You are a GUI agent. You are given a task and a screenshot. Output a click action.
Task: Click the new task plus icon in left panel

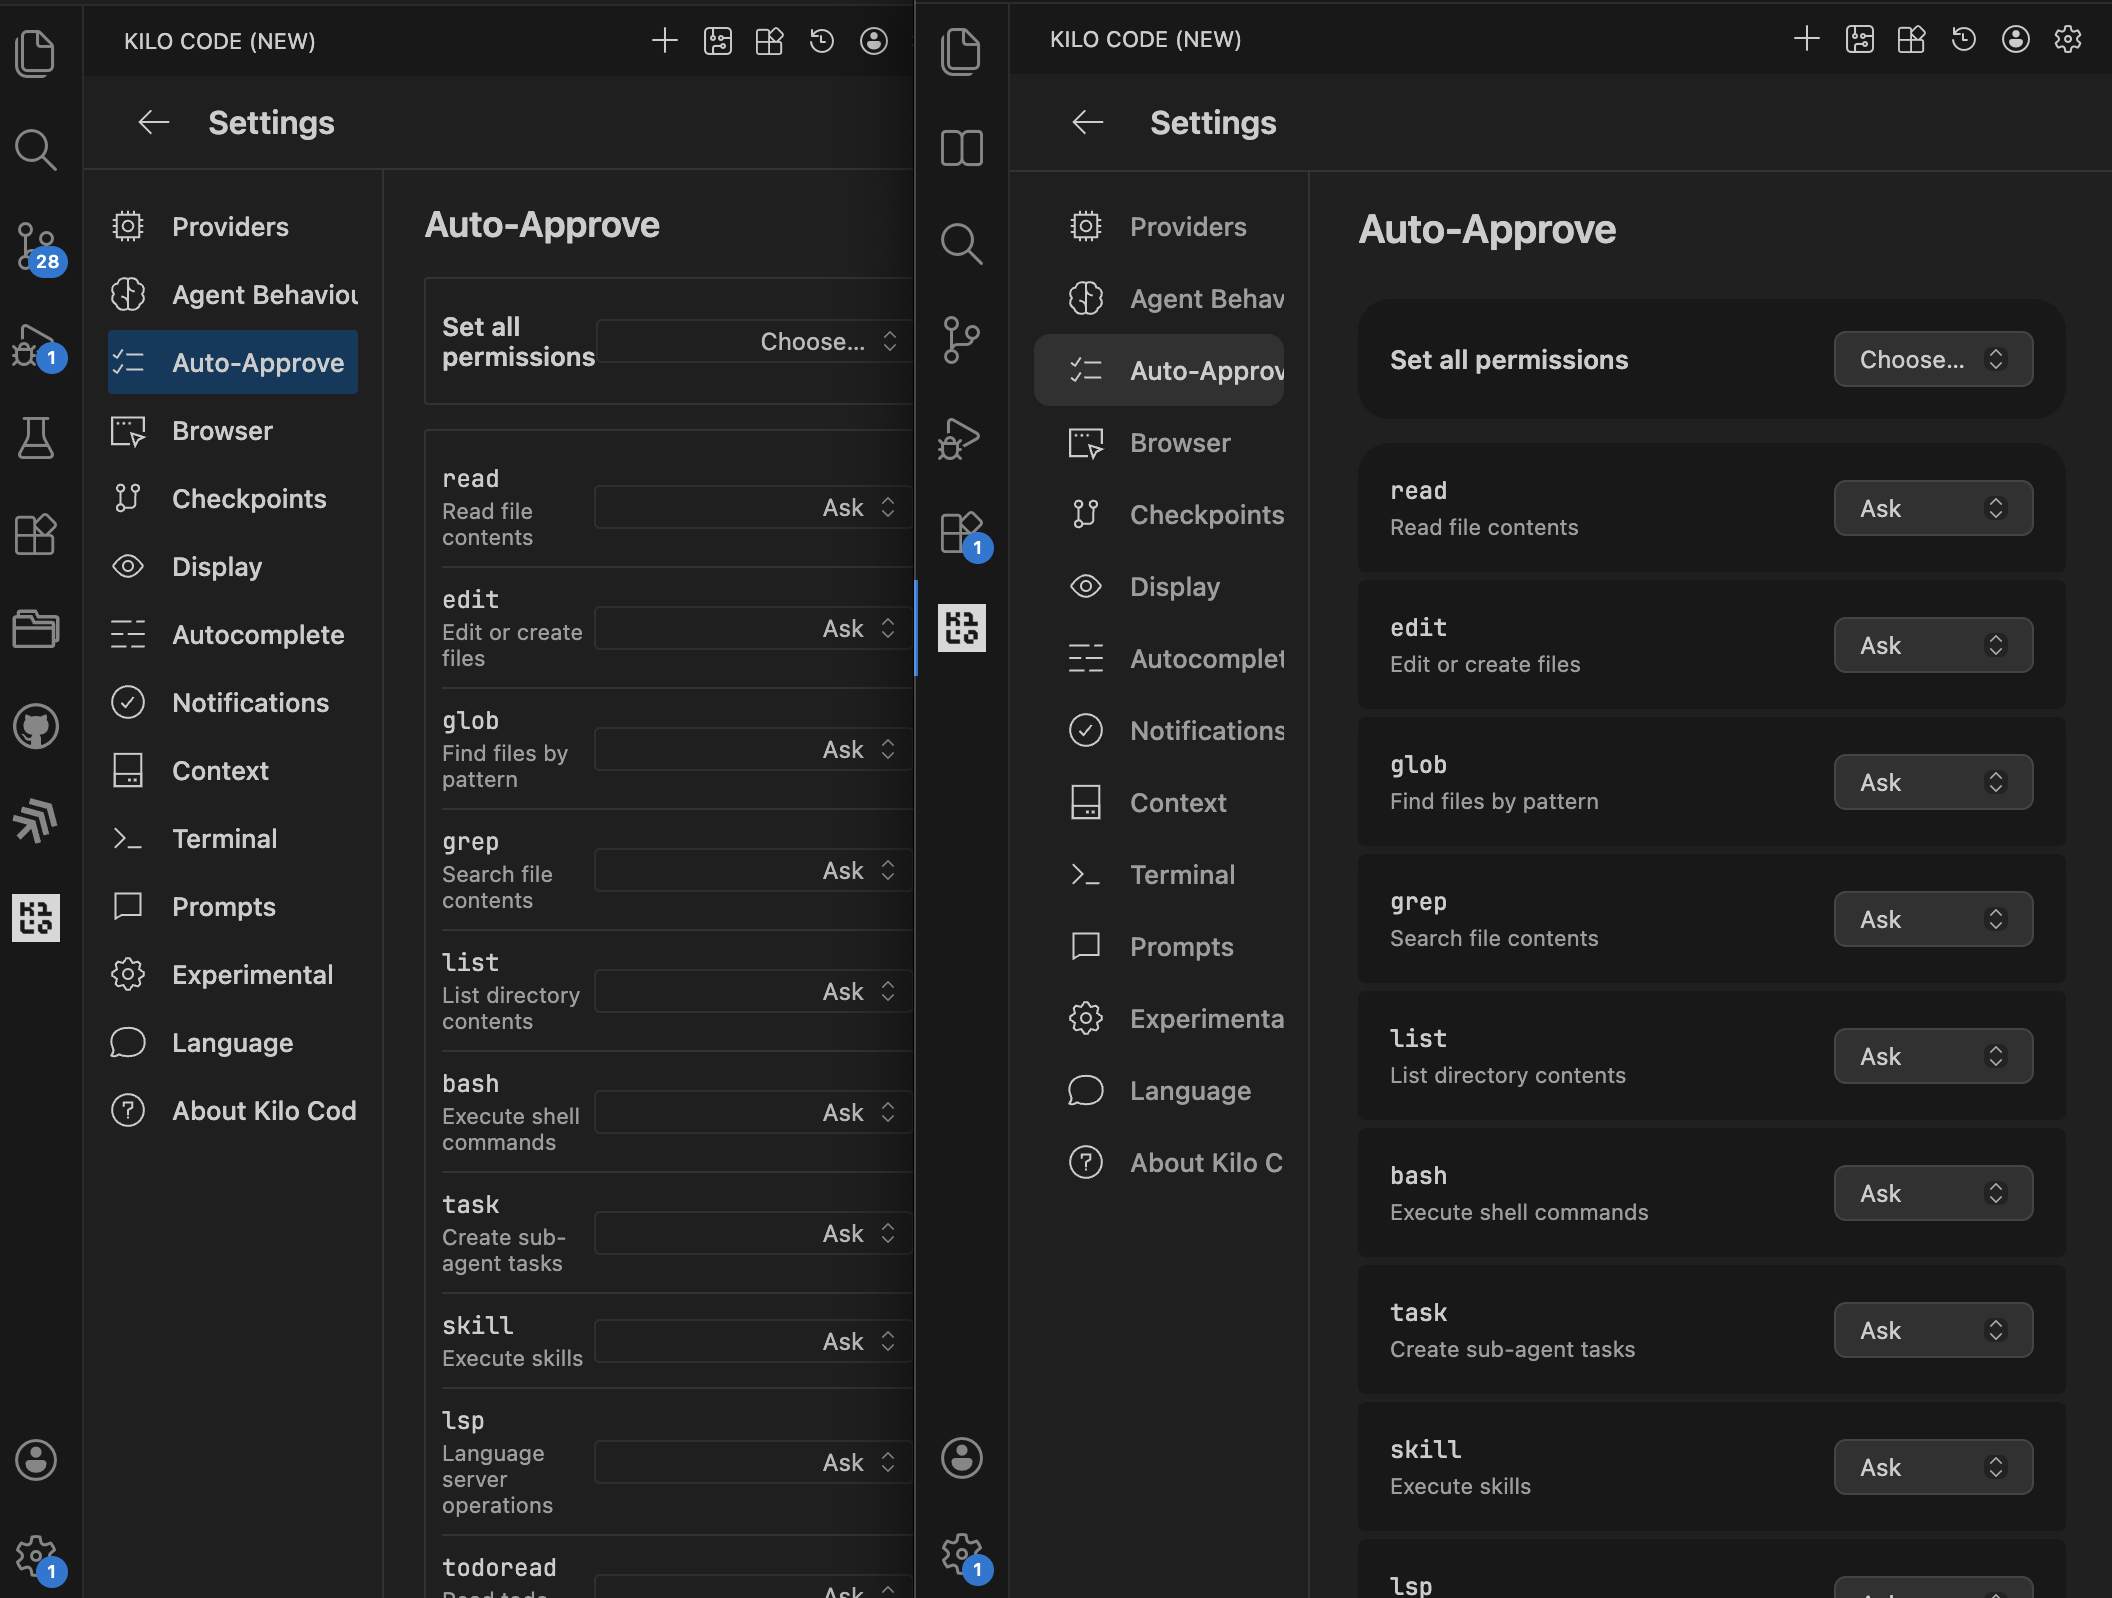pyautogui.click(x=664, y=41)
